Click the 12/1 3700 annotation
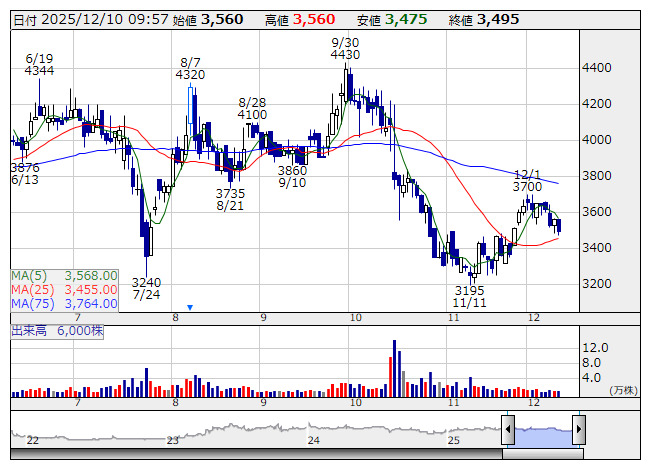Image resolution: width=653 pixels, height=470 pixels. pos(527,181)
